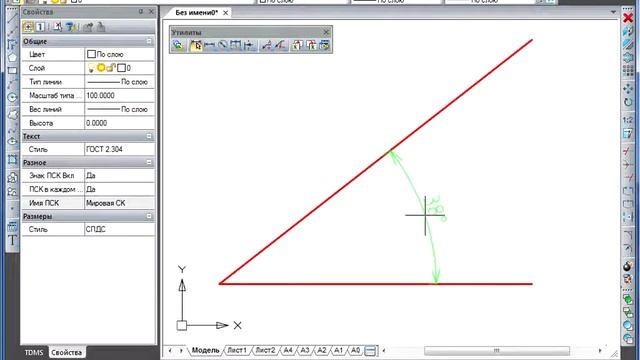Select the Rectangle drawing tool

[x=12, y=71]
